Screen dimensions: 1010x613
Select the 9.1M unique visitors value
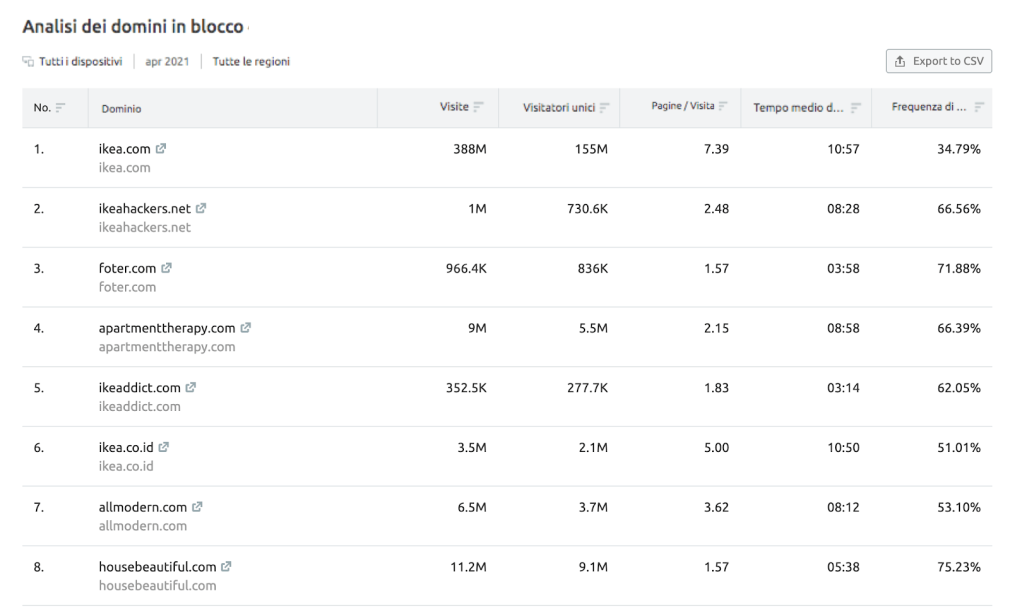click(593, 567)
